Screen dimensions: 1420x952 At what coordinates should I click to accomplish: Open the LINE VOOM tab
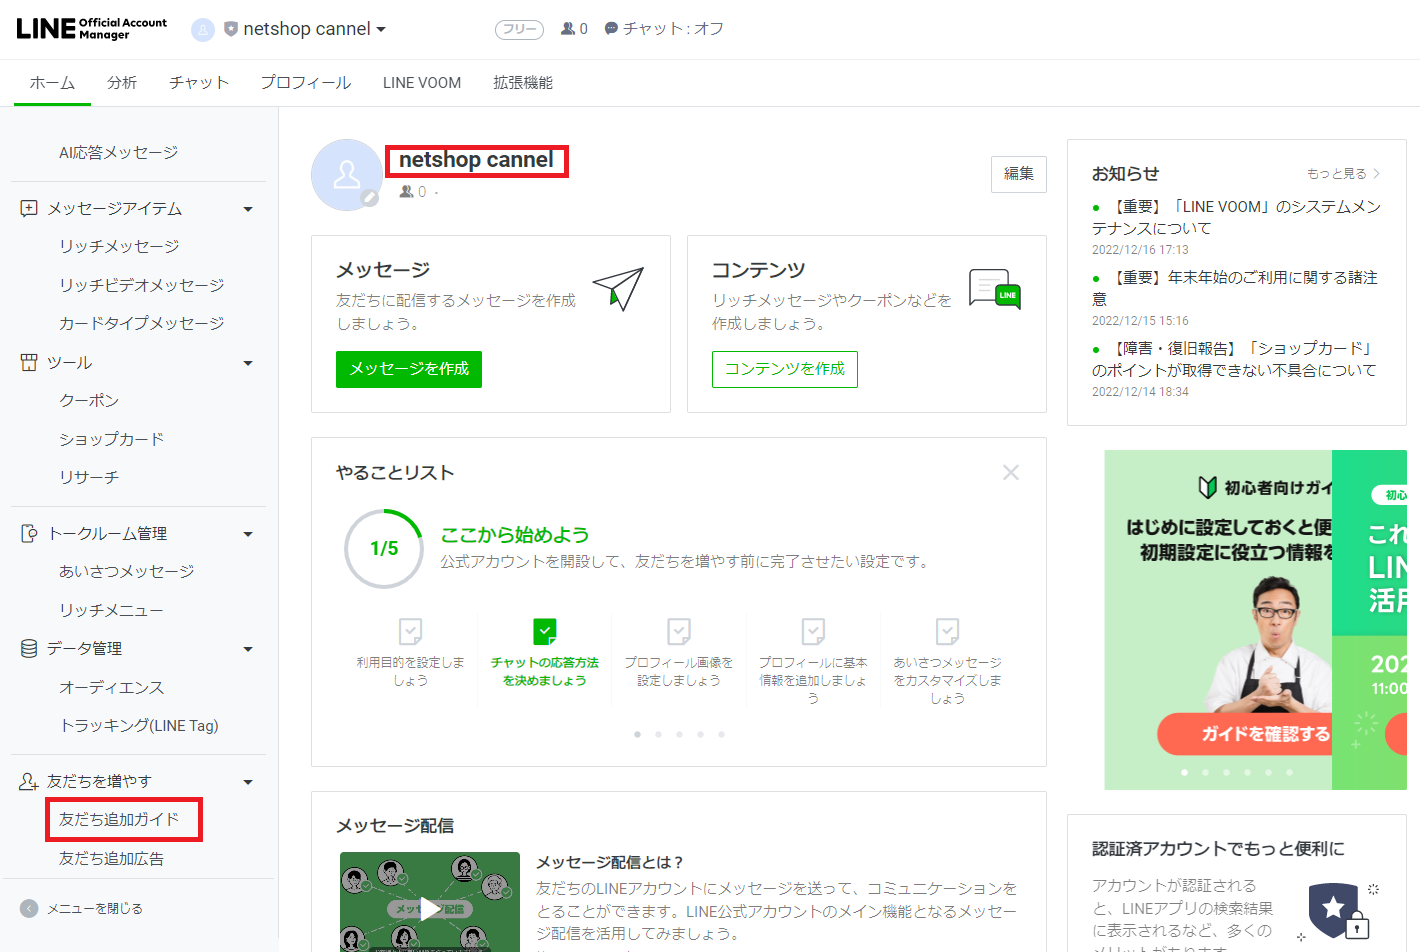pyautogui.click(x=422, y=83)
